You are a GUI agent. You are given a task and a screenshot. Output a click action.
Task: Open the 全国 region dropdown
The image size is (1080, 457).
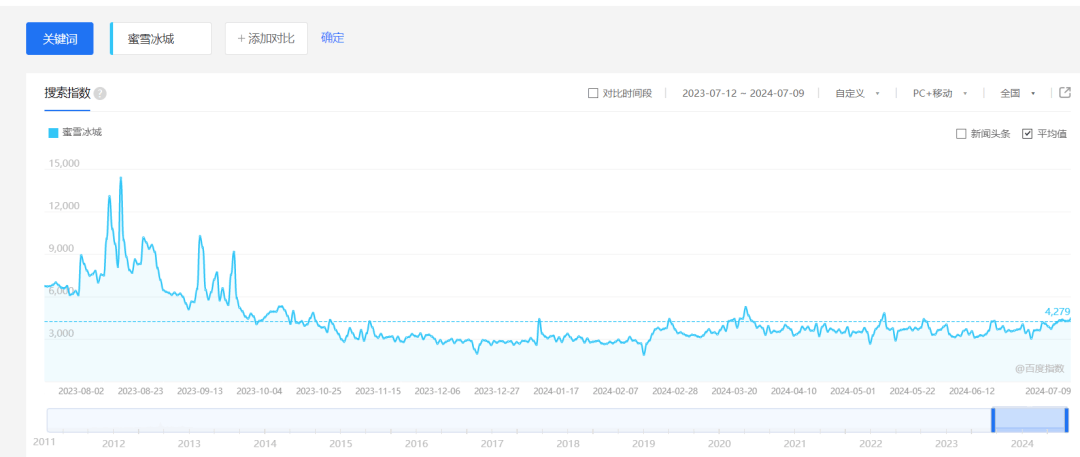(1017, 93)
